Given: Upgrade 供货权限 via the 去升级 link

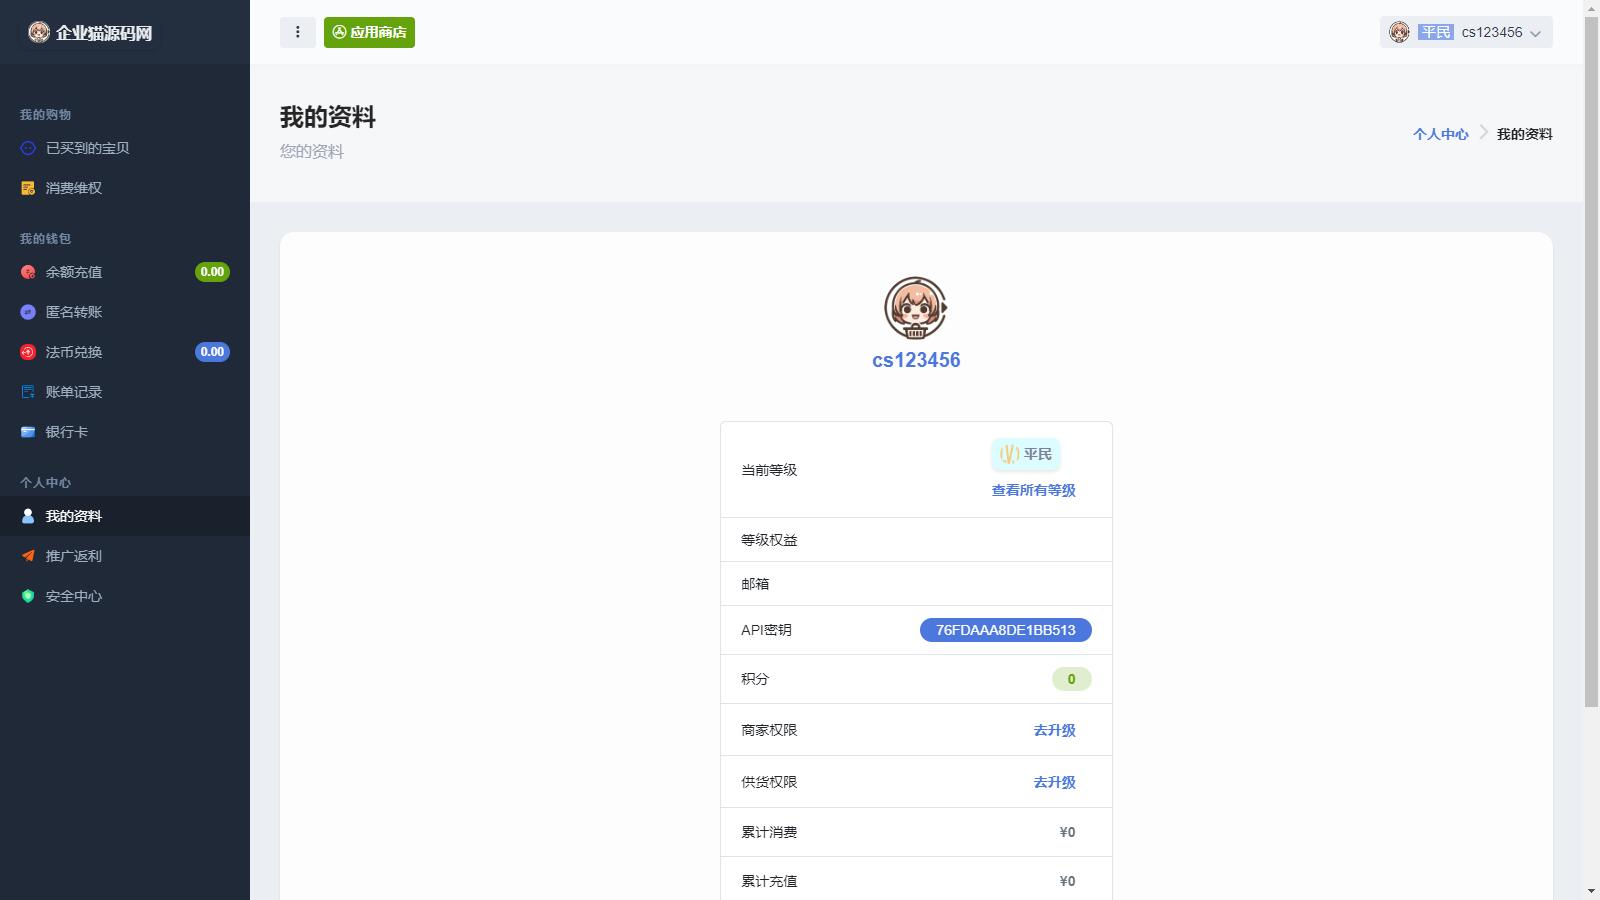Looking at the screenshot, I should click(1054, 781).
